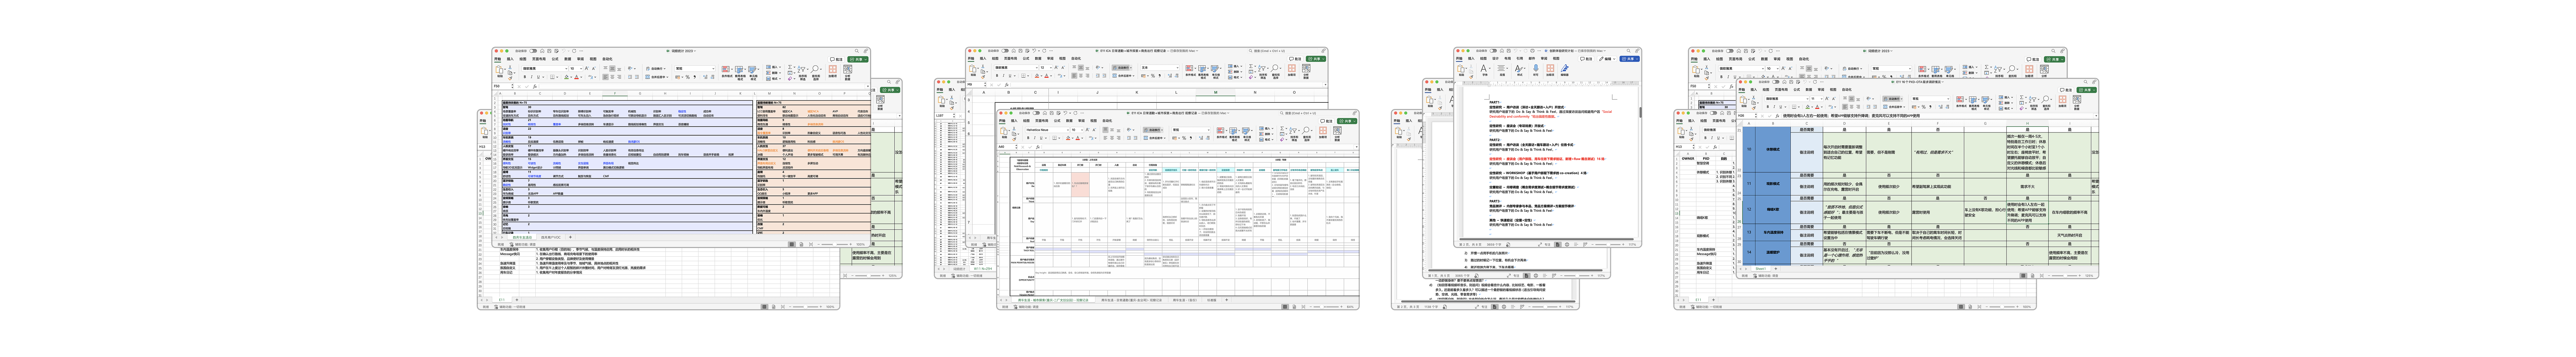
Task: Toggle Bold in 销额统计 2023 front-left Excel window
Action: pos(525,77)
